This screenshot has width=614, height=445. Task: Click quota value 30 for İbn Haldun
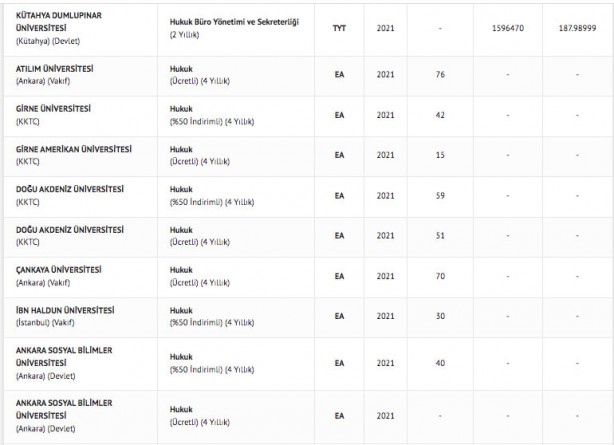coord(440,317)
